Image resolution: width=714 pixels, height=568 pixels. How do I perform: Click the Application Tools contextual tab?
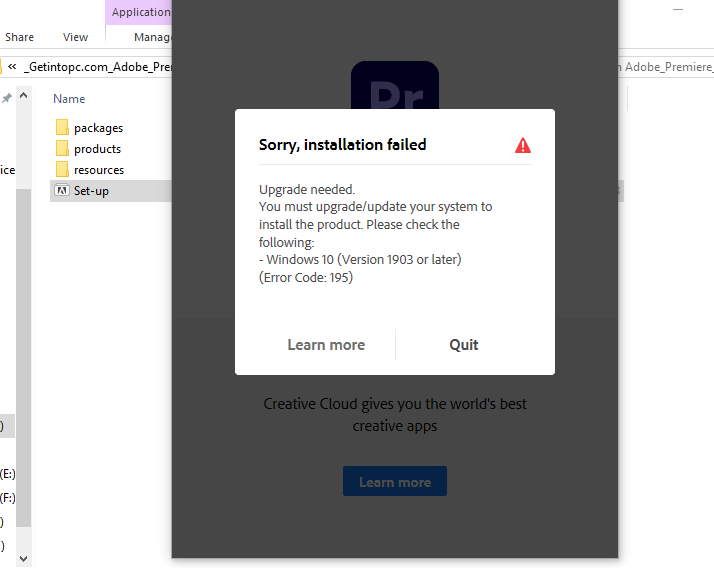[139, 12]
